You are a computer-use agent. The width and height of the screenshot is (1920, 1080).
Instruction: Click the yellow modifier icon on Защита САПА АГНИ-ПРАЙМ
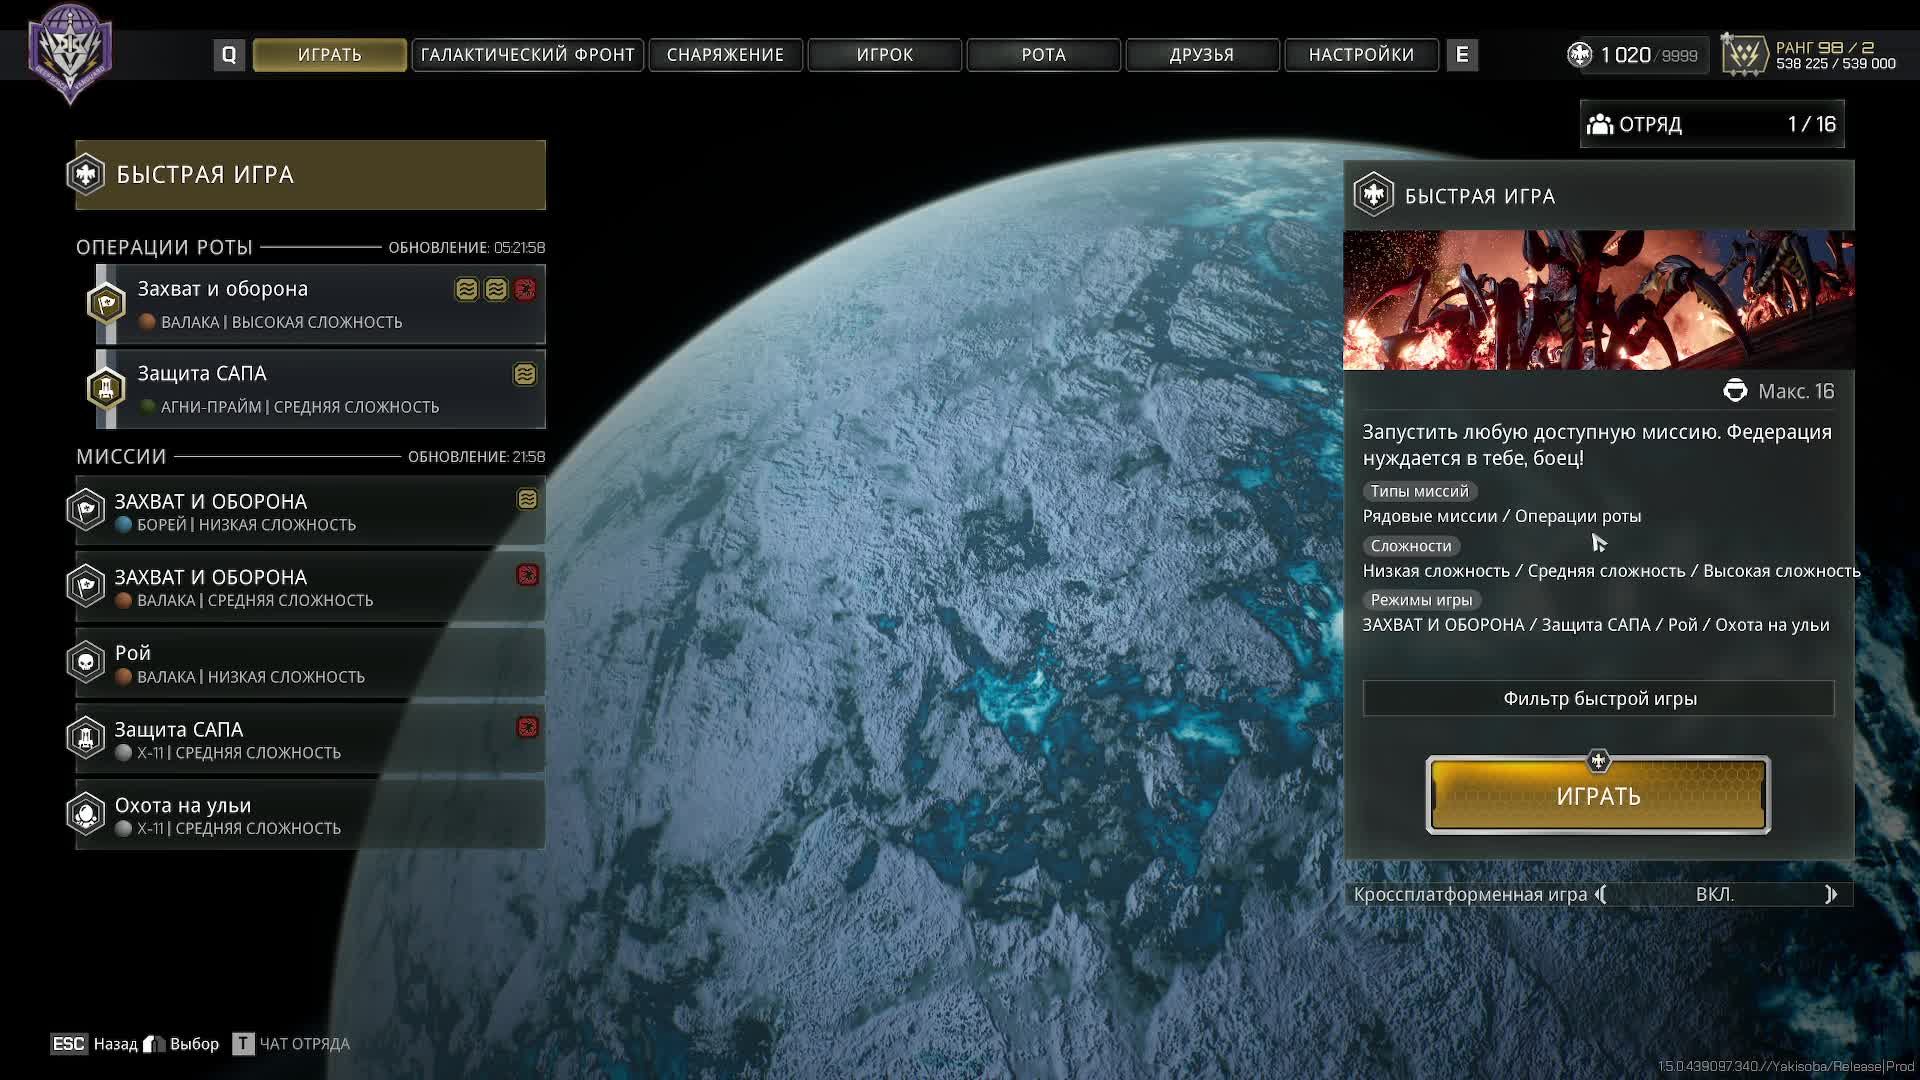pyautogui.click(x=525, y=374)
